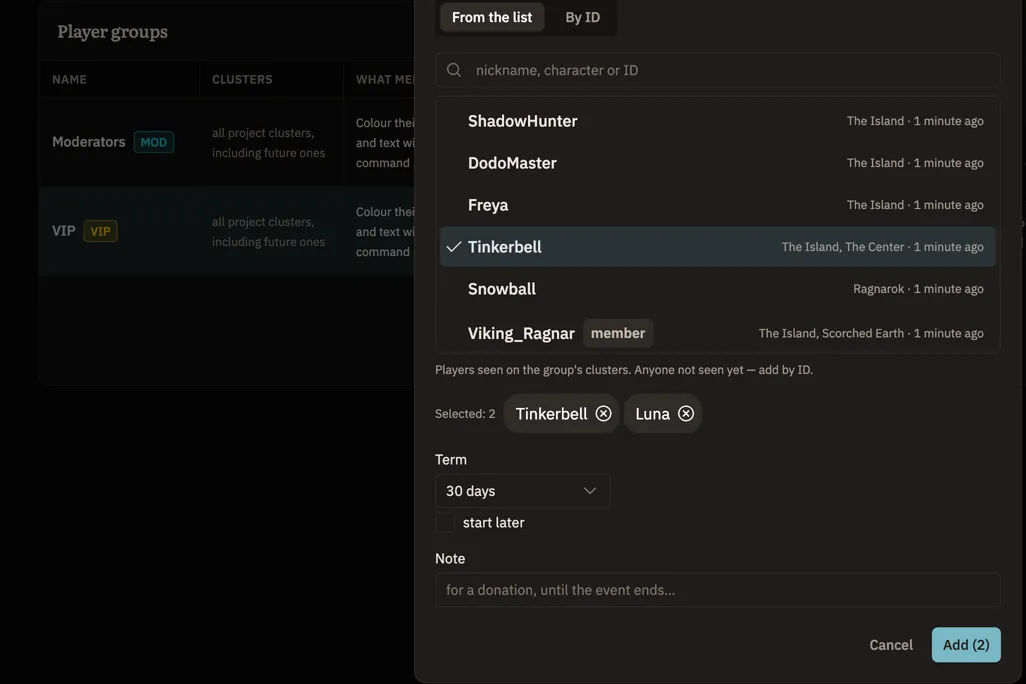1026x684 pixels.
Task: Click into the Note text field
Action: tap(717, 590)
